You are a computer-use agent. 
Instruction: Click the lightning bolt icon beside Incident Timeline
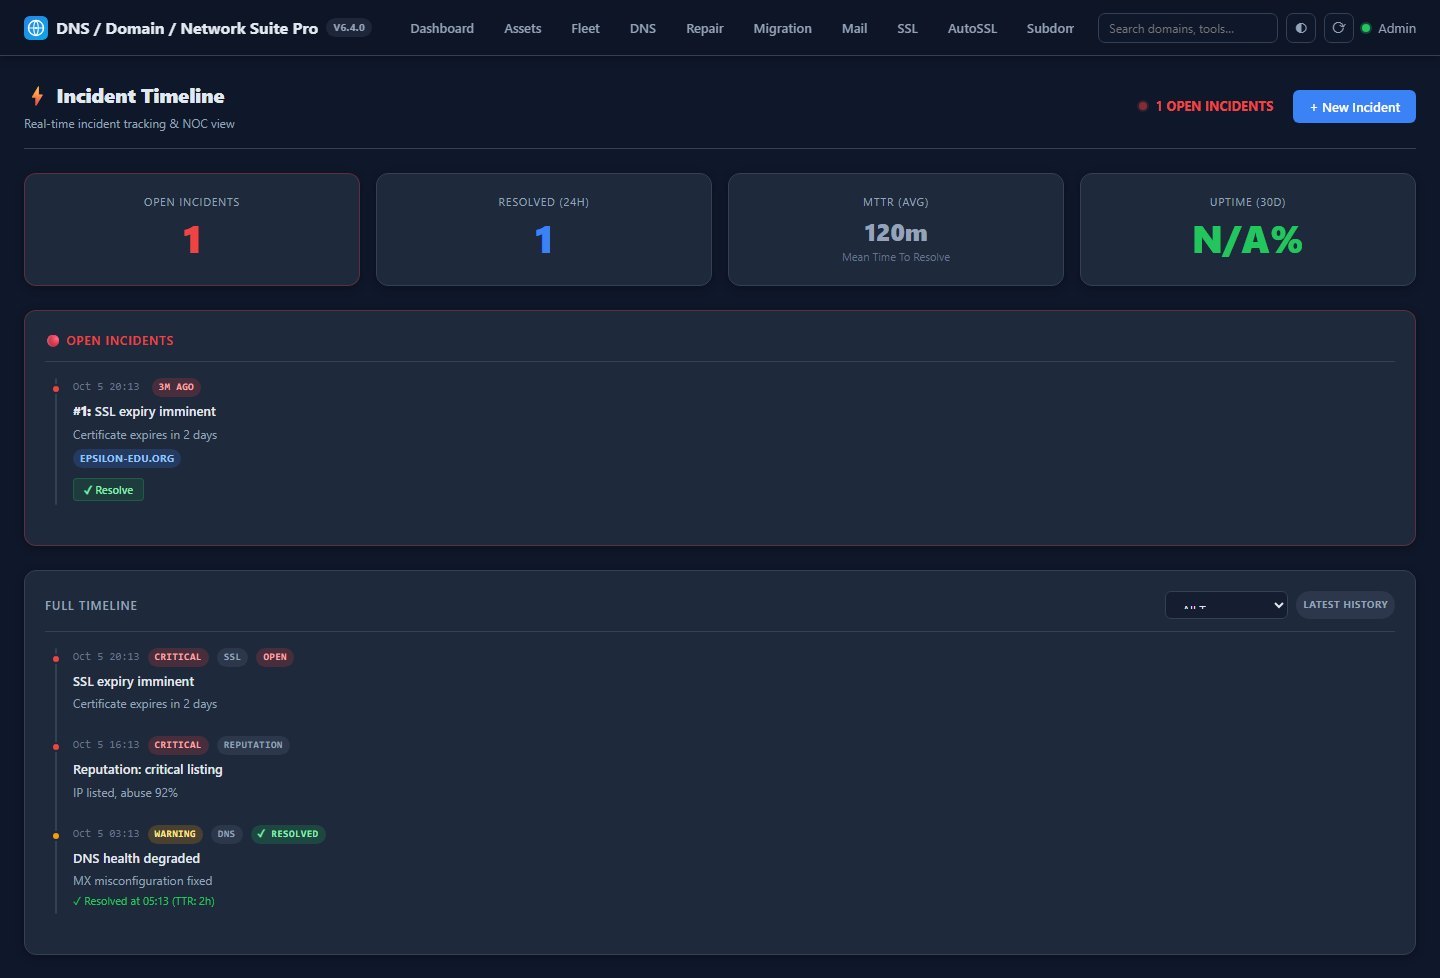37,96
